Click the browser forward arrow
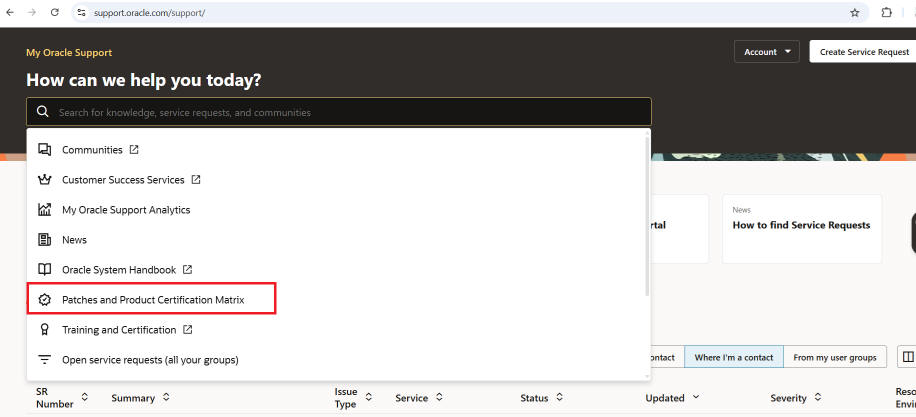Screen dimensions: 916x417 32,12
